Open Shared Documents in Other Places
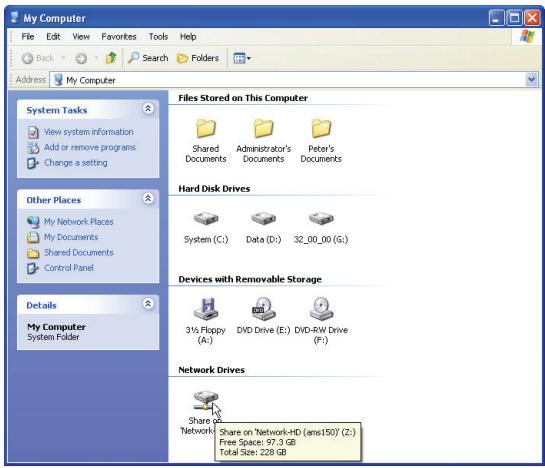 point(79,252)
